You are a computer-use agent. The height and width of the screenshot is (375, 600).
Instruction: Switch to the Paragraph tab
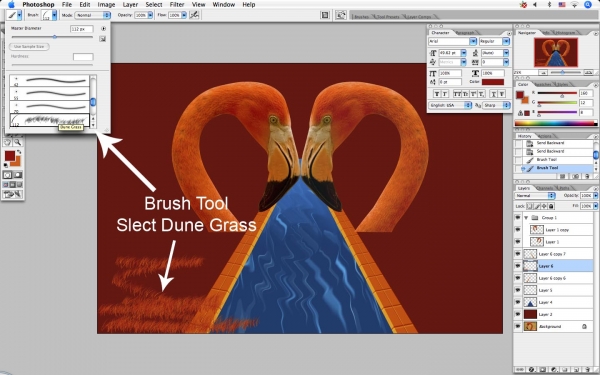[x=465, y=33]
